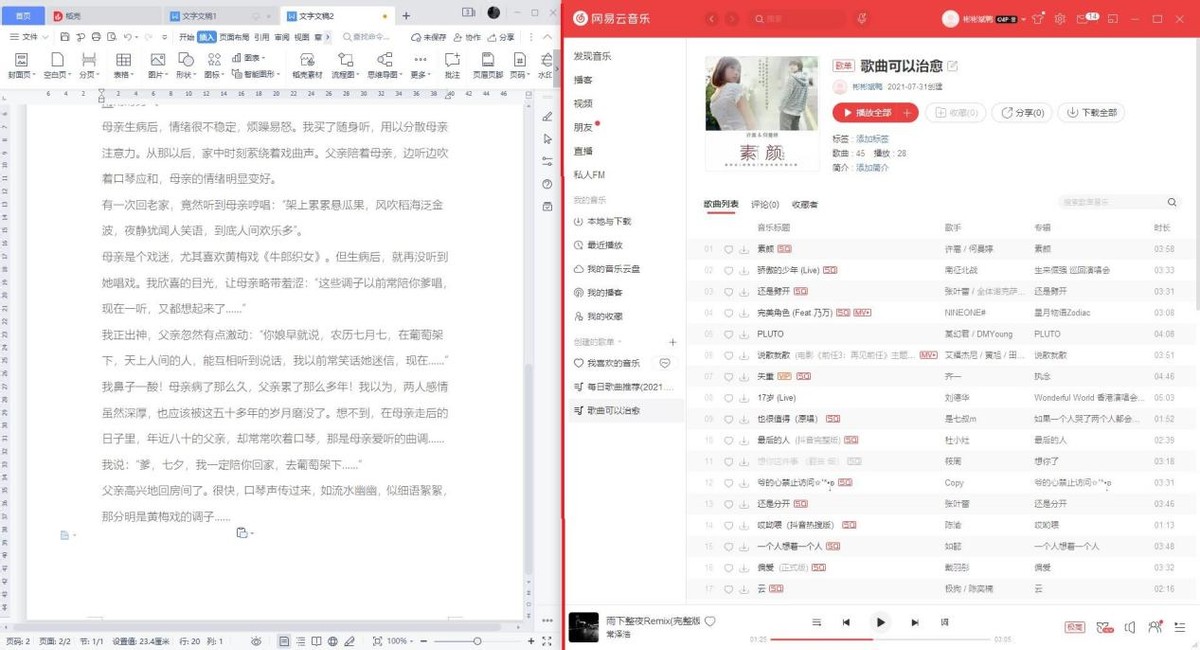Open 发现音乐 in the sidebar

pyautogui.click(x=592, y=56)
